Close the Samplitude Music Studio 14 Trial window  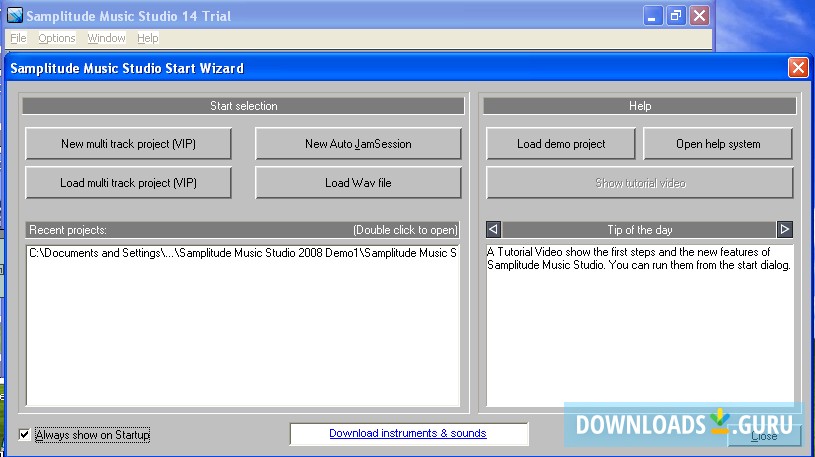[699, 16]
